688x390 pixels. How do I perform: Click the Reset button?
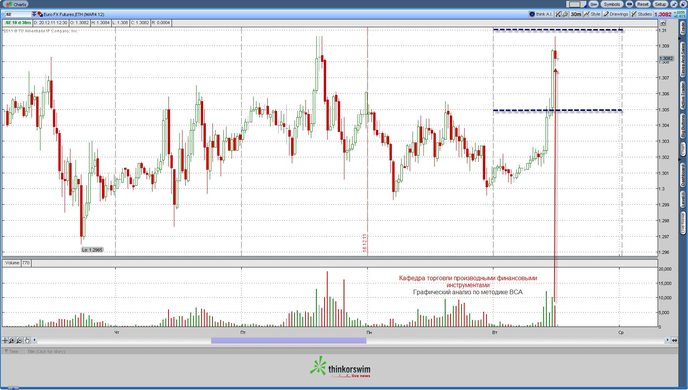[642, 4]
